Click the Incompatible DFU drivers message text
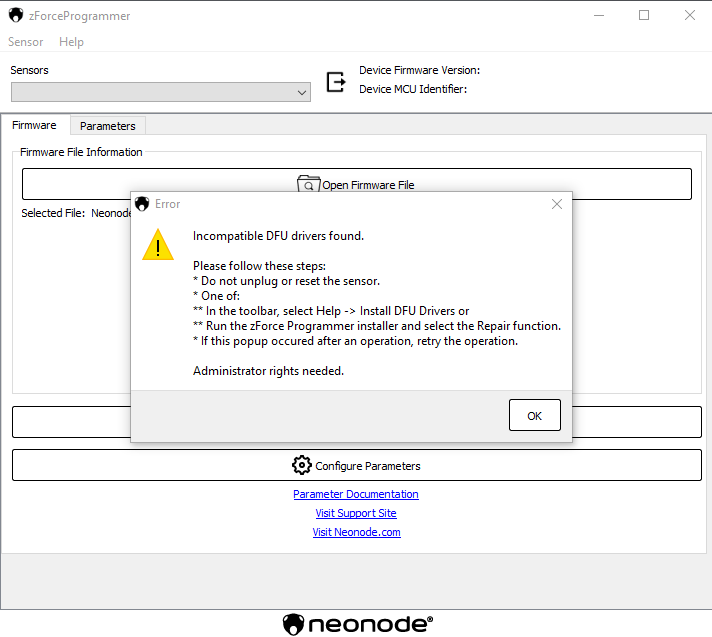 tap(278, 236)
